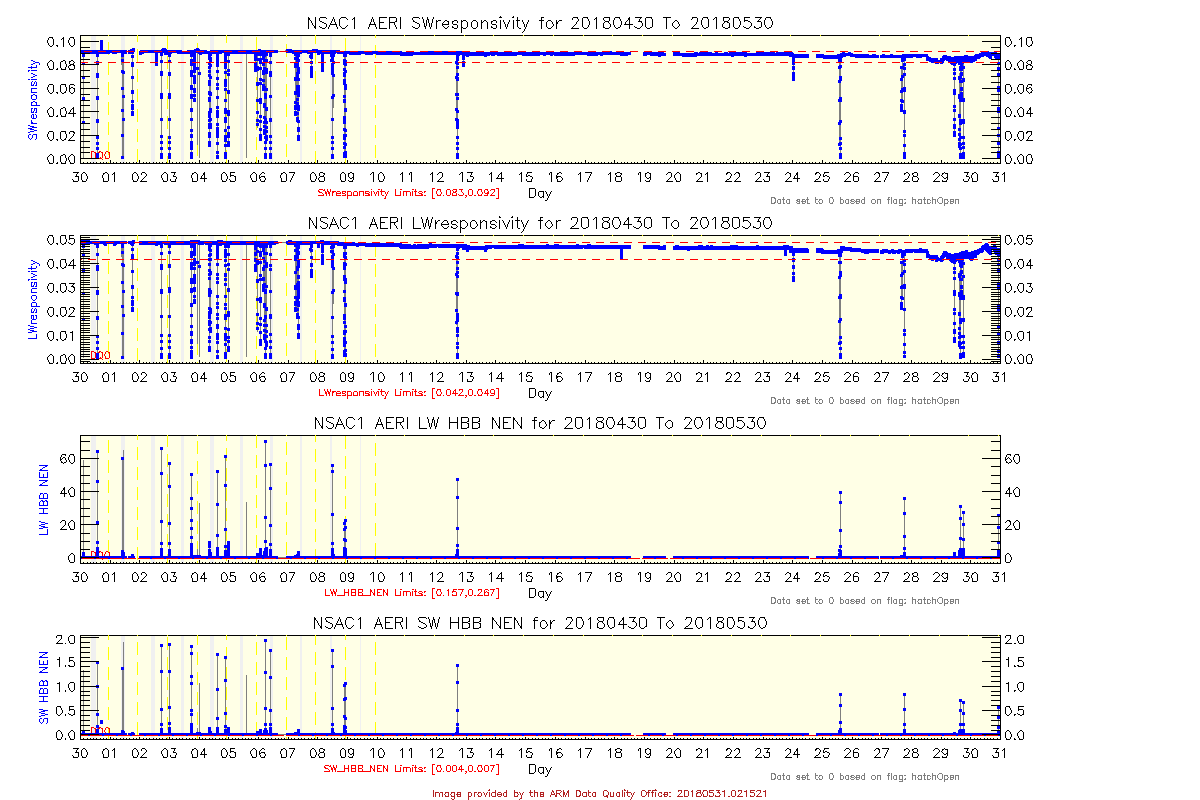Click the vertical LWresponsivity y-axis label
The height and width of the screenshot is (800, 1200).
tap(33, 301)
